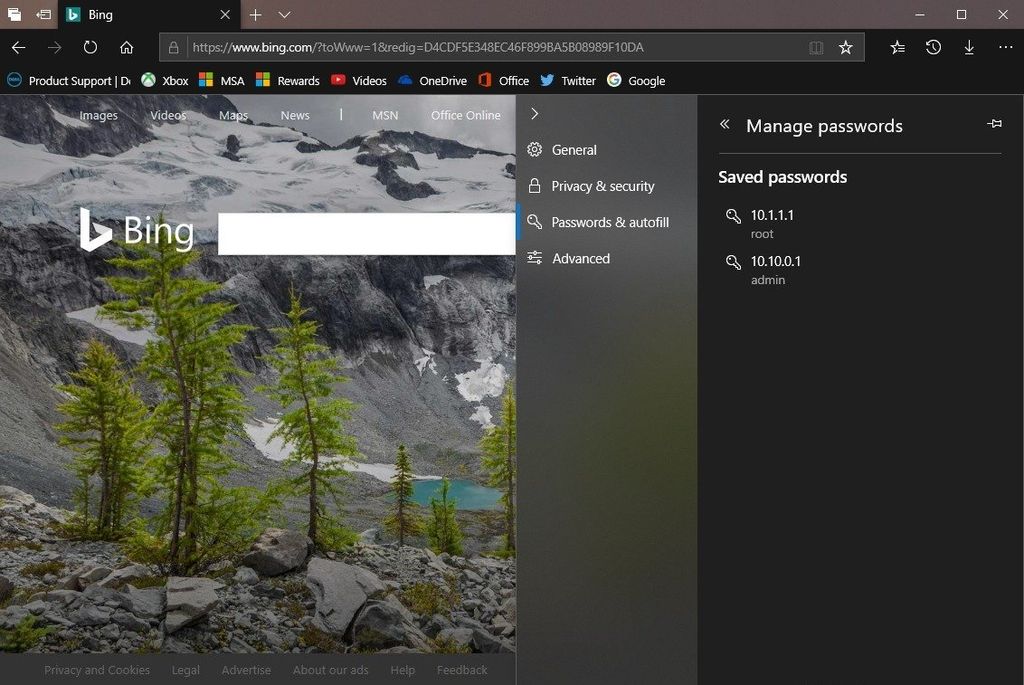Pin the Manage passwords panel
The height and width of the screenshot is (685, 1024).
pyautogui.click(x=994, y=123)
